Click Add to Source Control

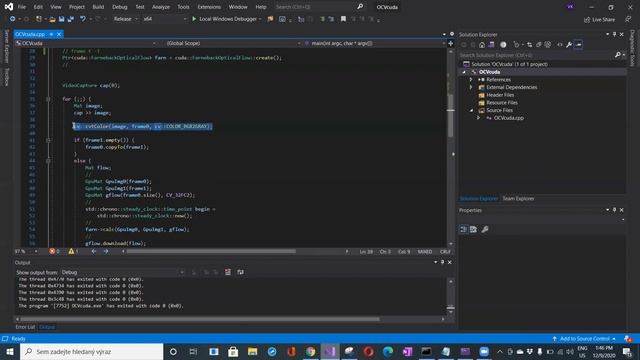[x=584, y=339]
